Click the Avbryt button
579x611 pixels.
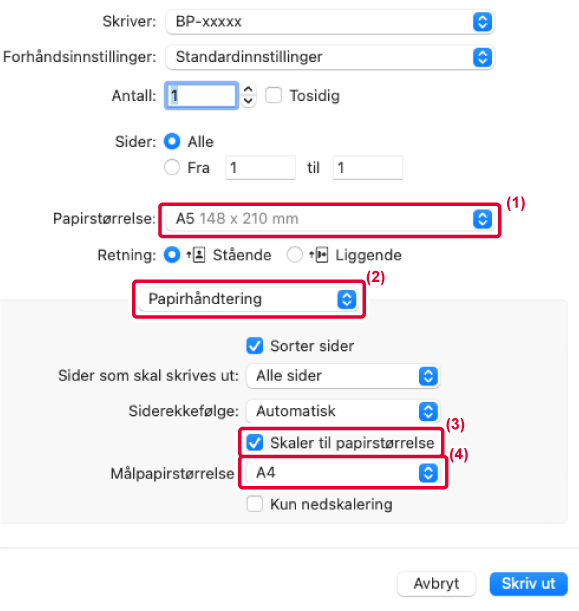tap(436, 584)
